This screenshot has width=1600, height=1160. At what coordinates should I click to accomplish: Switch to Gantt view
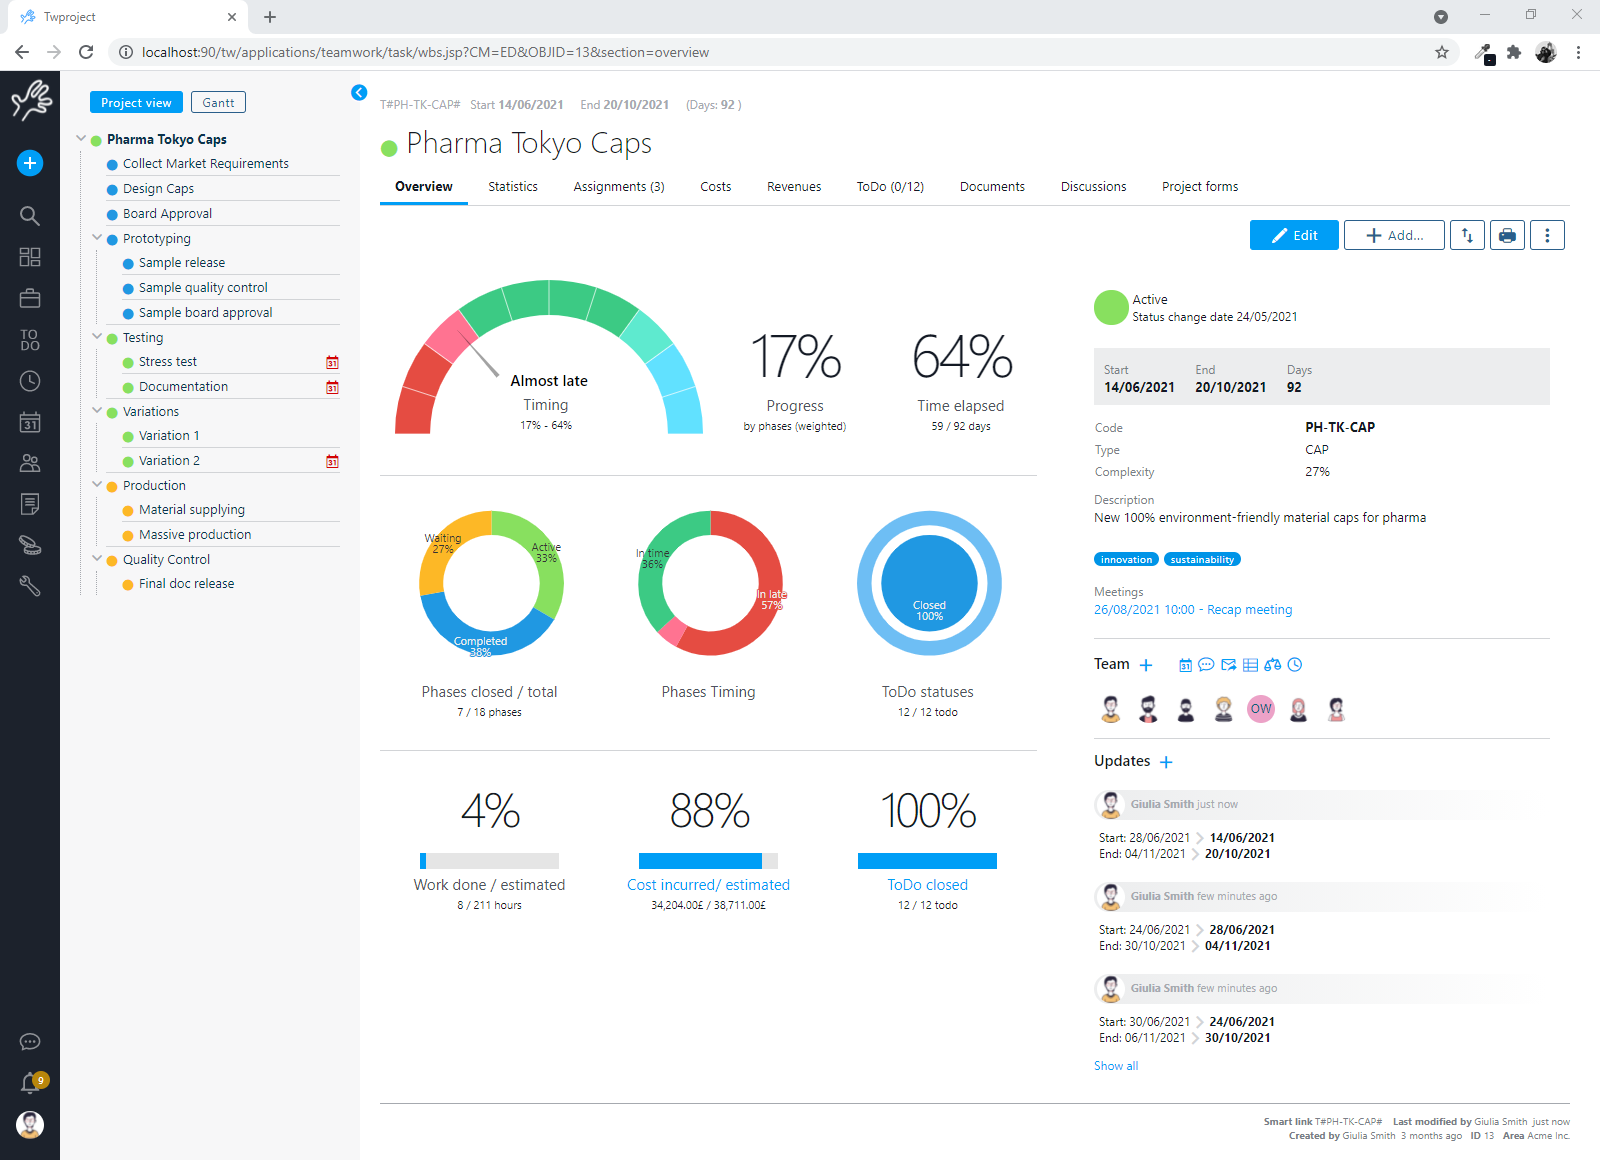[x=218, y=102]
